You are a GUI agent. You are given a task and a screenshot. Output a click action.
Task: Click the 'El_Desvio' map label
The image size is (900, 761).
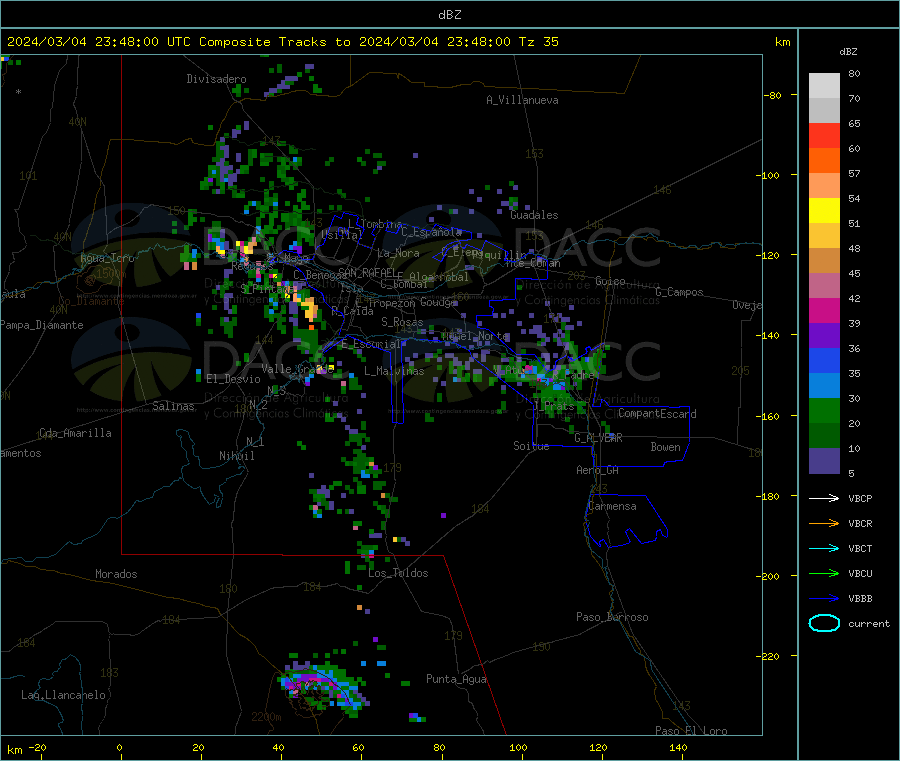(x=233, y=379)
